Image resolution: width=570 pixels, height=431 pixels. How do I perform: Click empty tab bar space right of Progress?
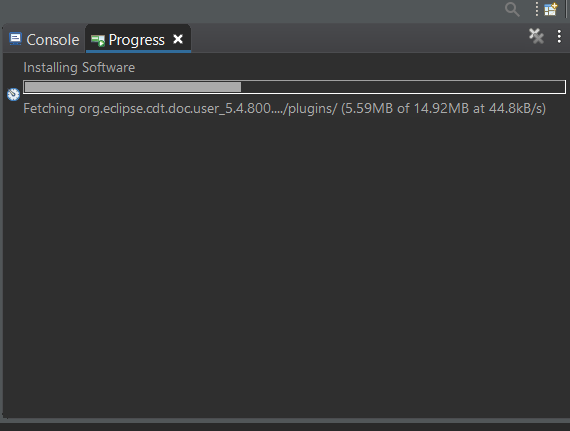358,38
